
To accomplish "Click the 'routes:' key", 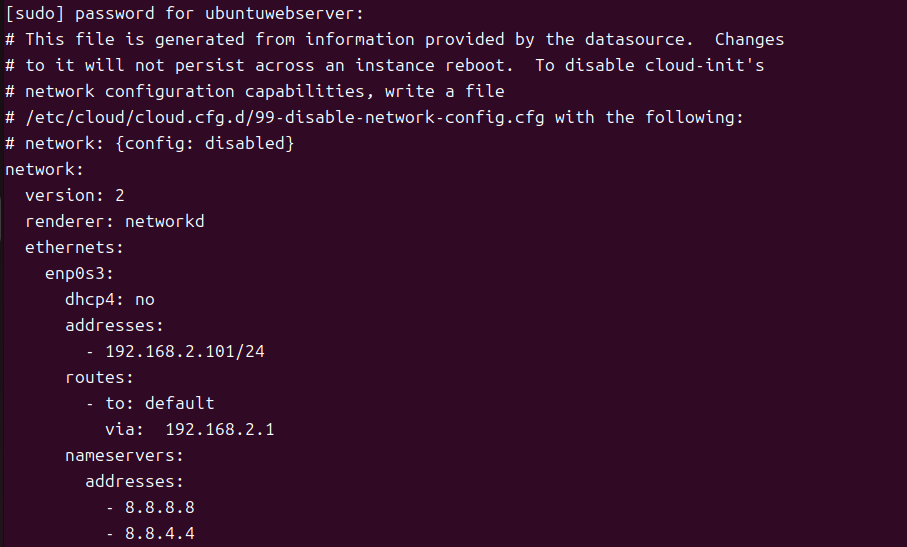I will coord(99,378).
